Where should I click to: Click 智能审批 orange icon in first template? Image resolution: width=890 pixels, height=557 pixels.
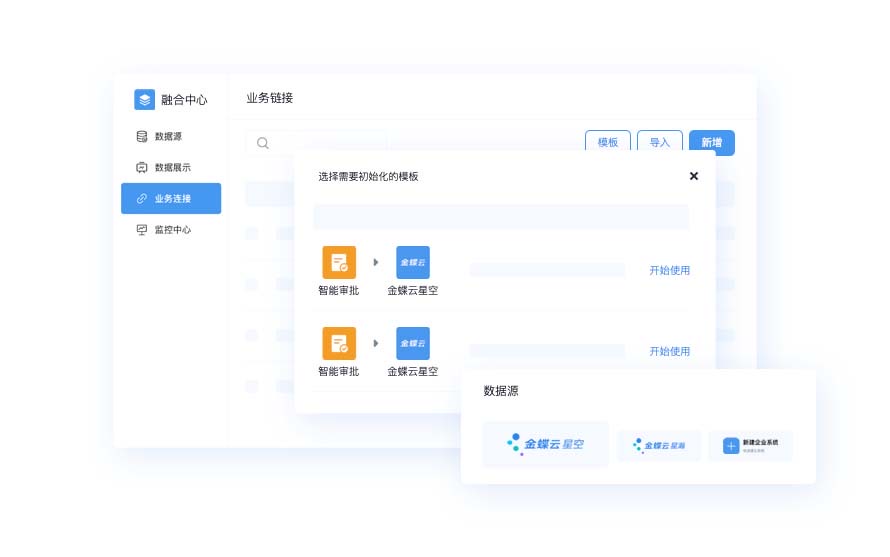coord(339,262)
